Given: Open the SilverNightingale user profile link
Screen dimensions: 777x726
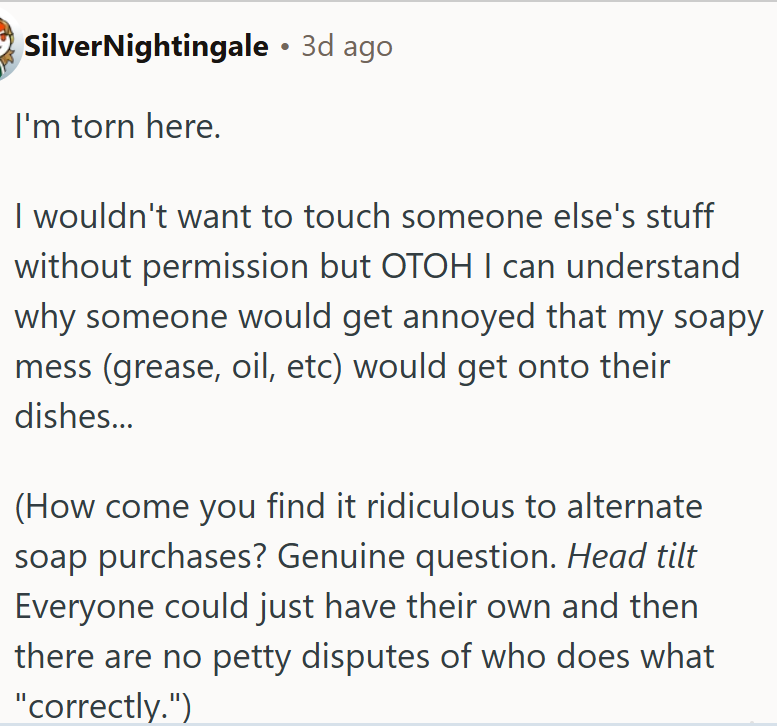Looking at the screenshot, I should tap(146, 47).
